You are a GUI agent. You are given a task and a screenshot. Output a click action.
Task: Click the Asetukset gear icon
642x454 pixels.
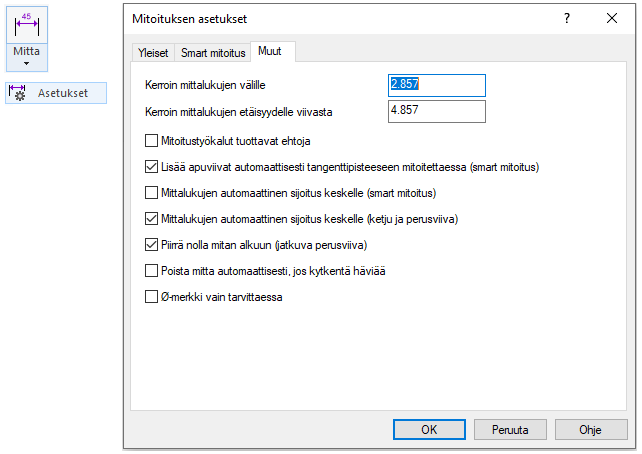pos(17,93)
